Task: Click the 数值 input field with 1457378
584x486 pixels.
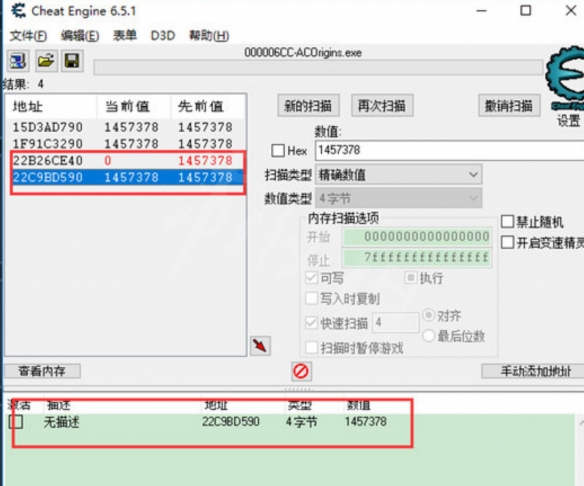Action: pos(450,150)
